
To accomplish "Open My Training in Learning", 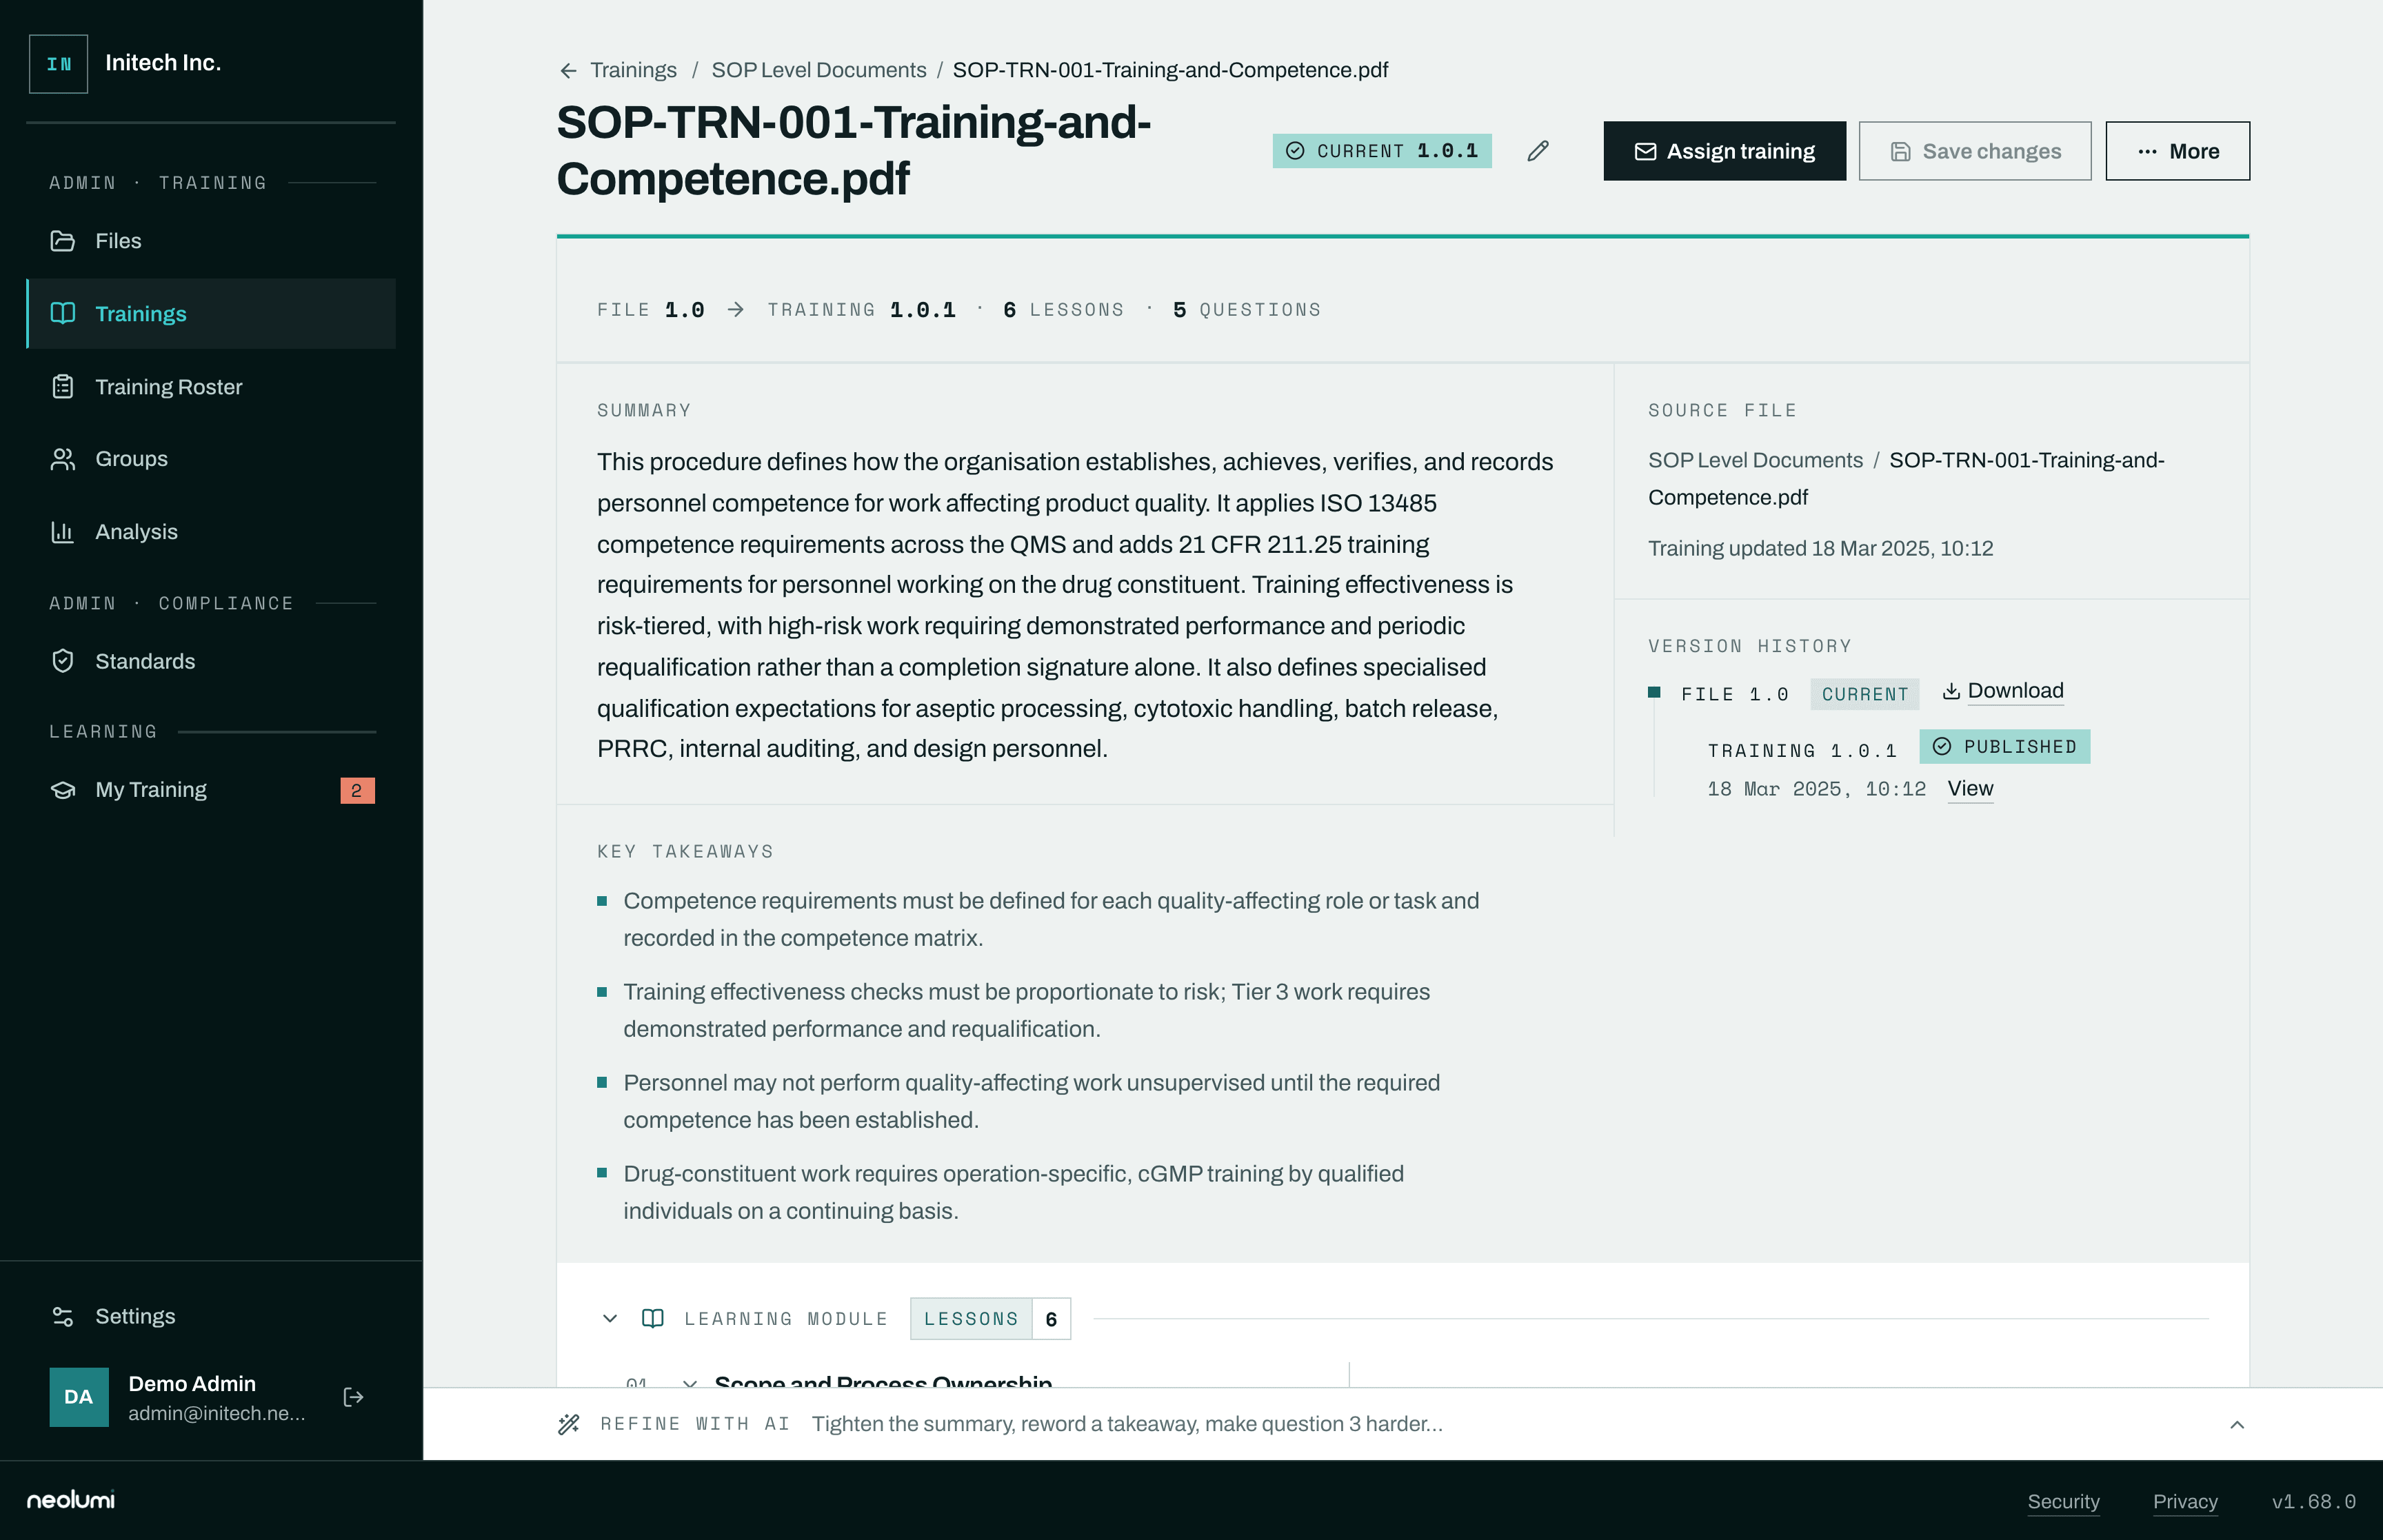I will (211, 790).
